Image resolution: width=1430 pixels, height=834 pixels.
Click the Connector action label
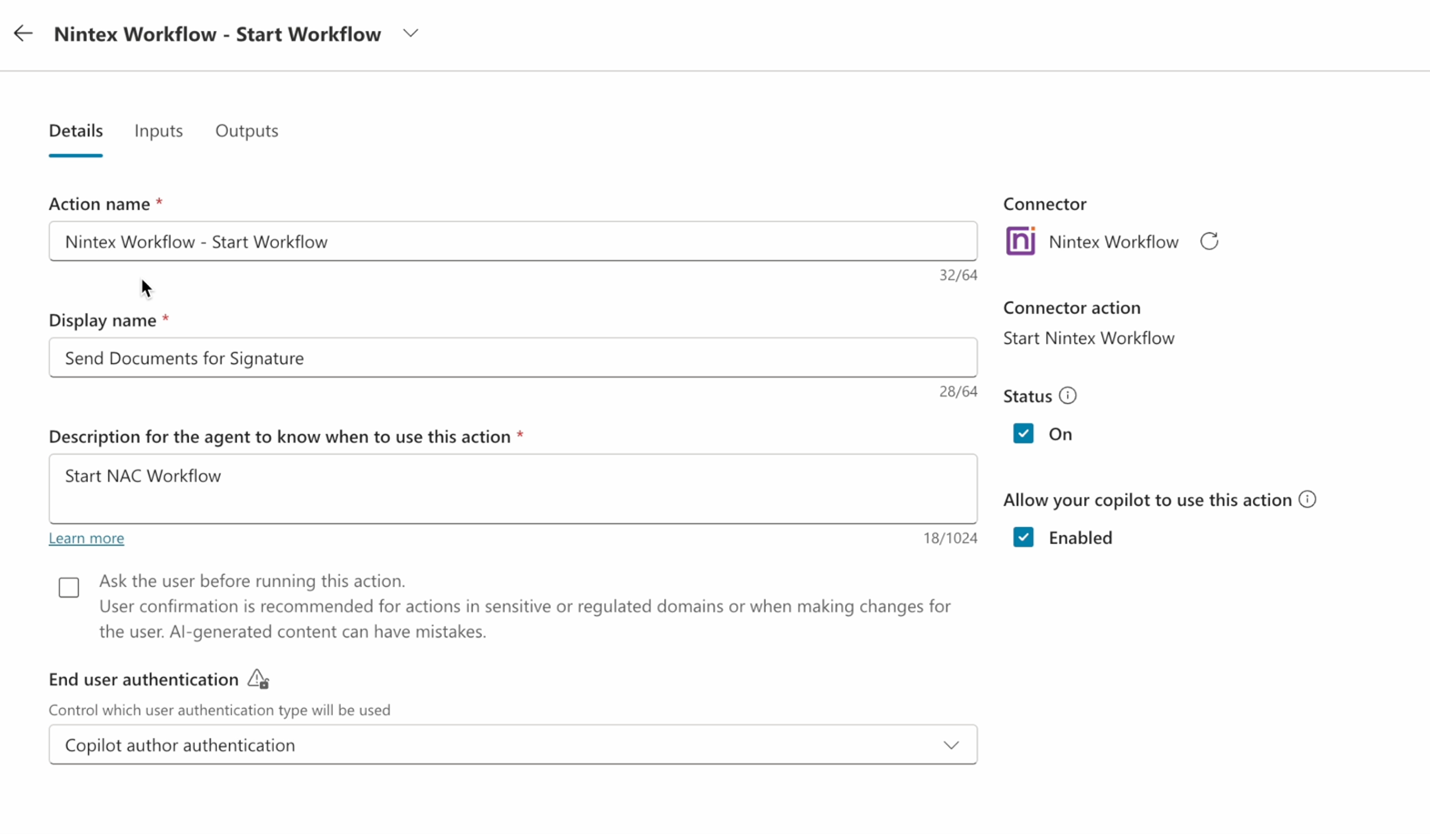tap(1072, 308)
